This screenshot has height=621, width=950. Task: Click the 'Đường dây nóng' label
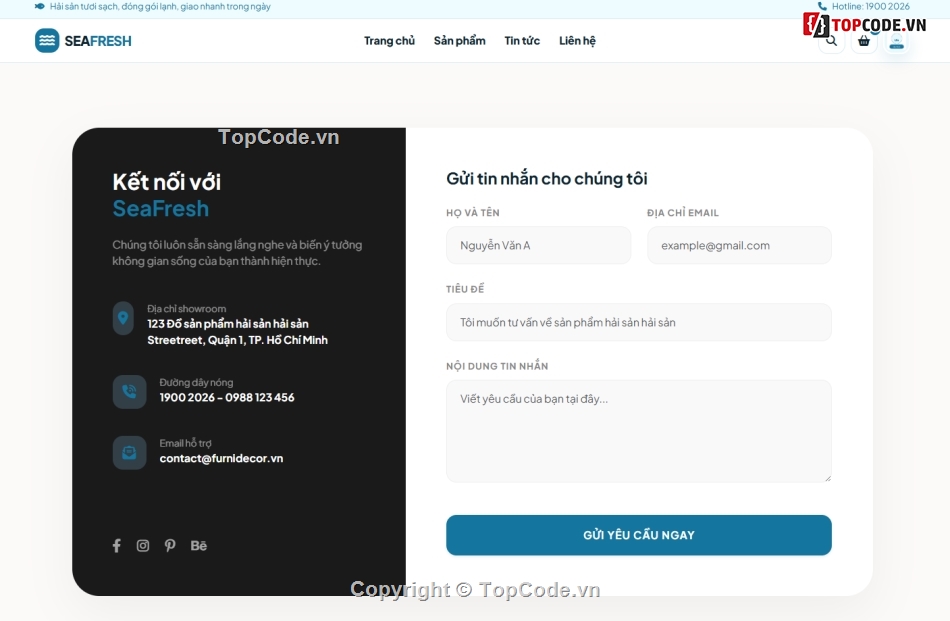(x=196, y=382)
